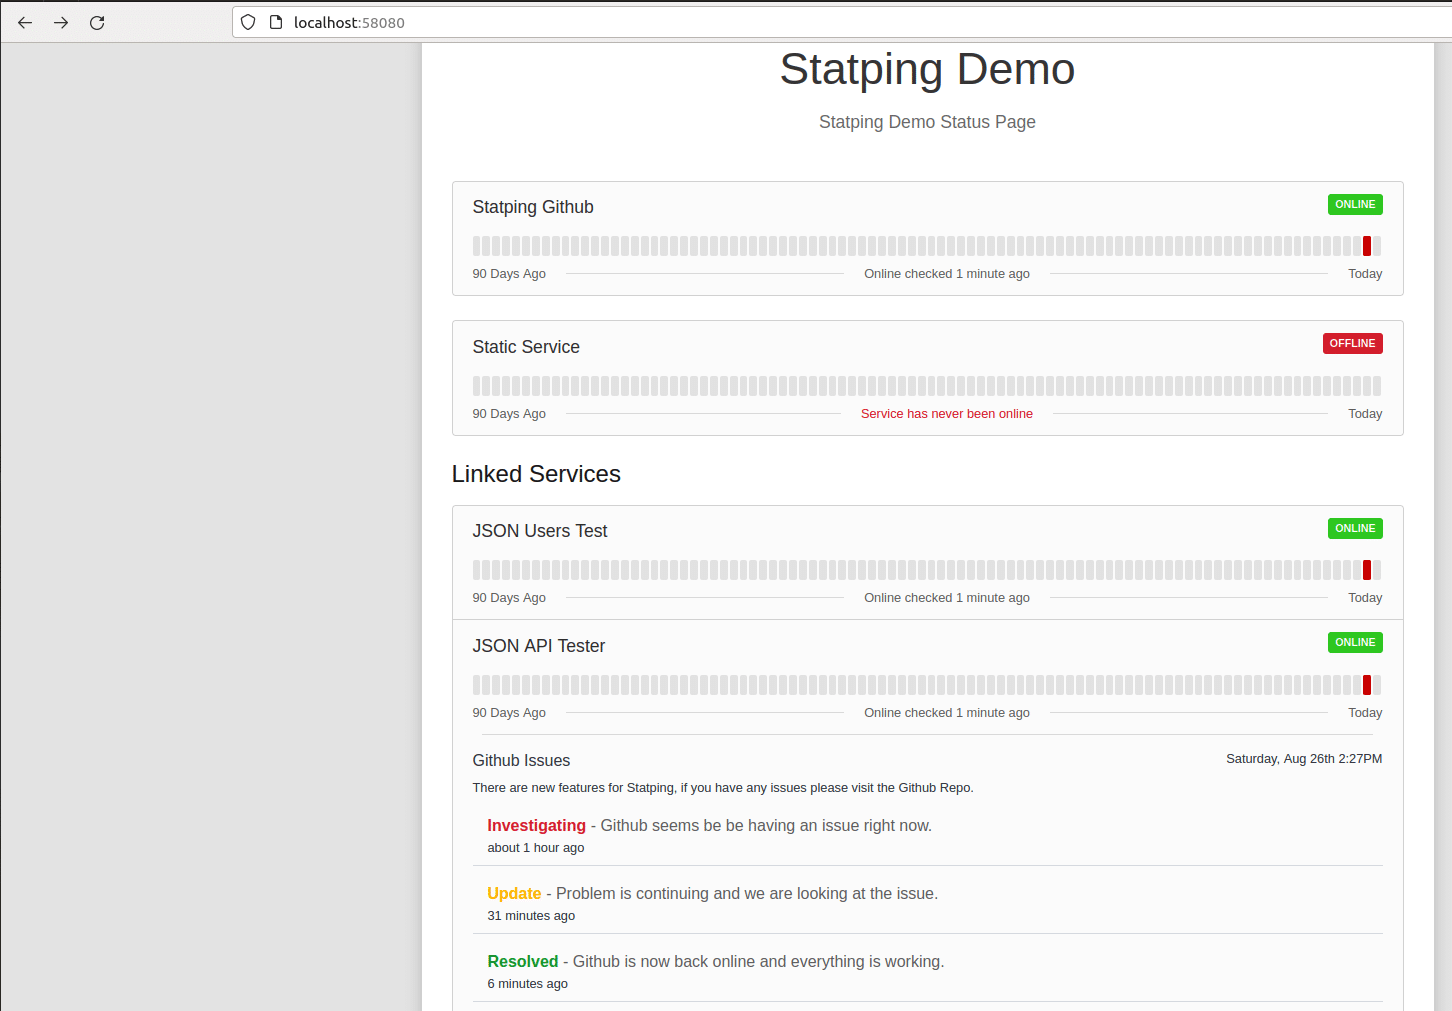
Task: Click the browser back arrow button
Action: pyautogui.click(x=25, y=22)
